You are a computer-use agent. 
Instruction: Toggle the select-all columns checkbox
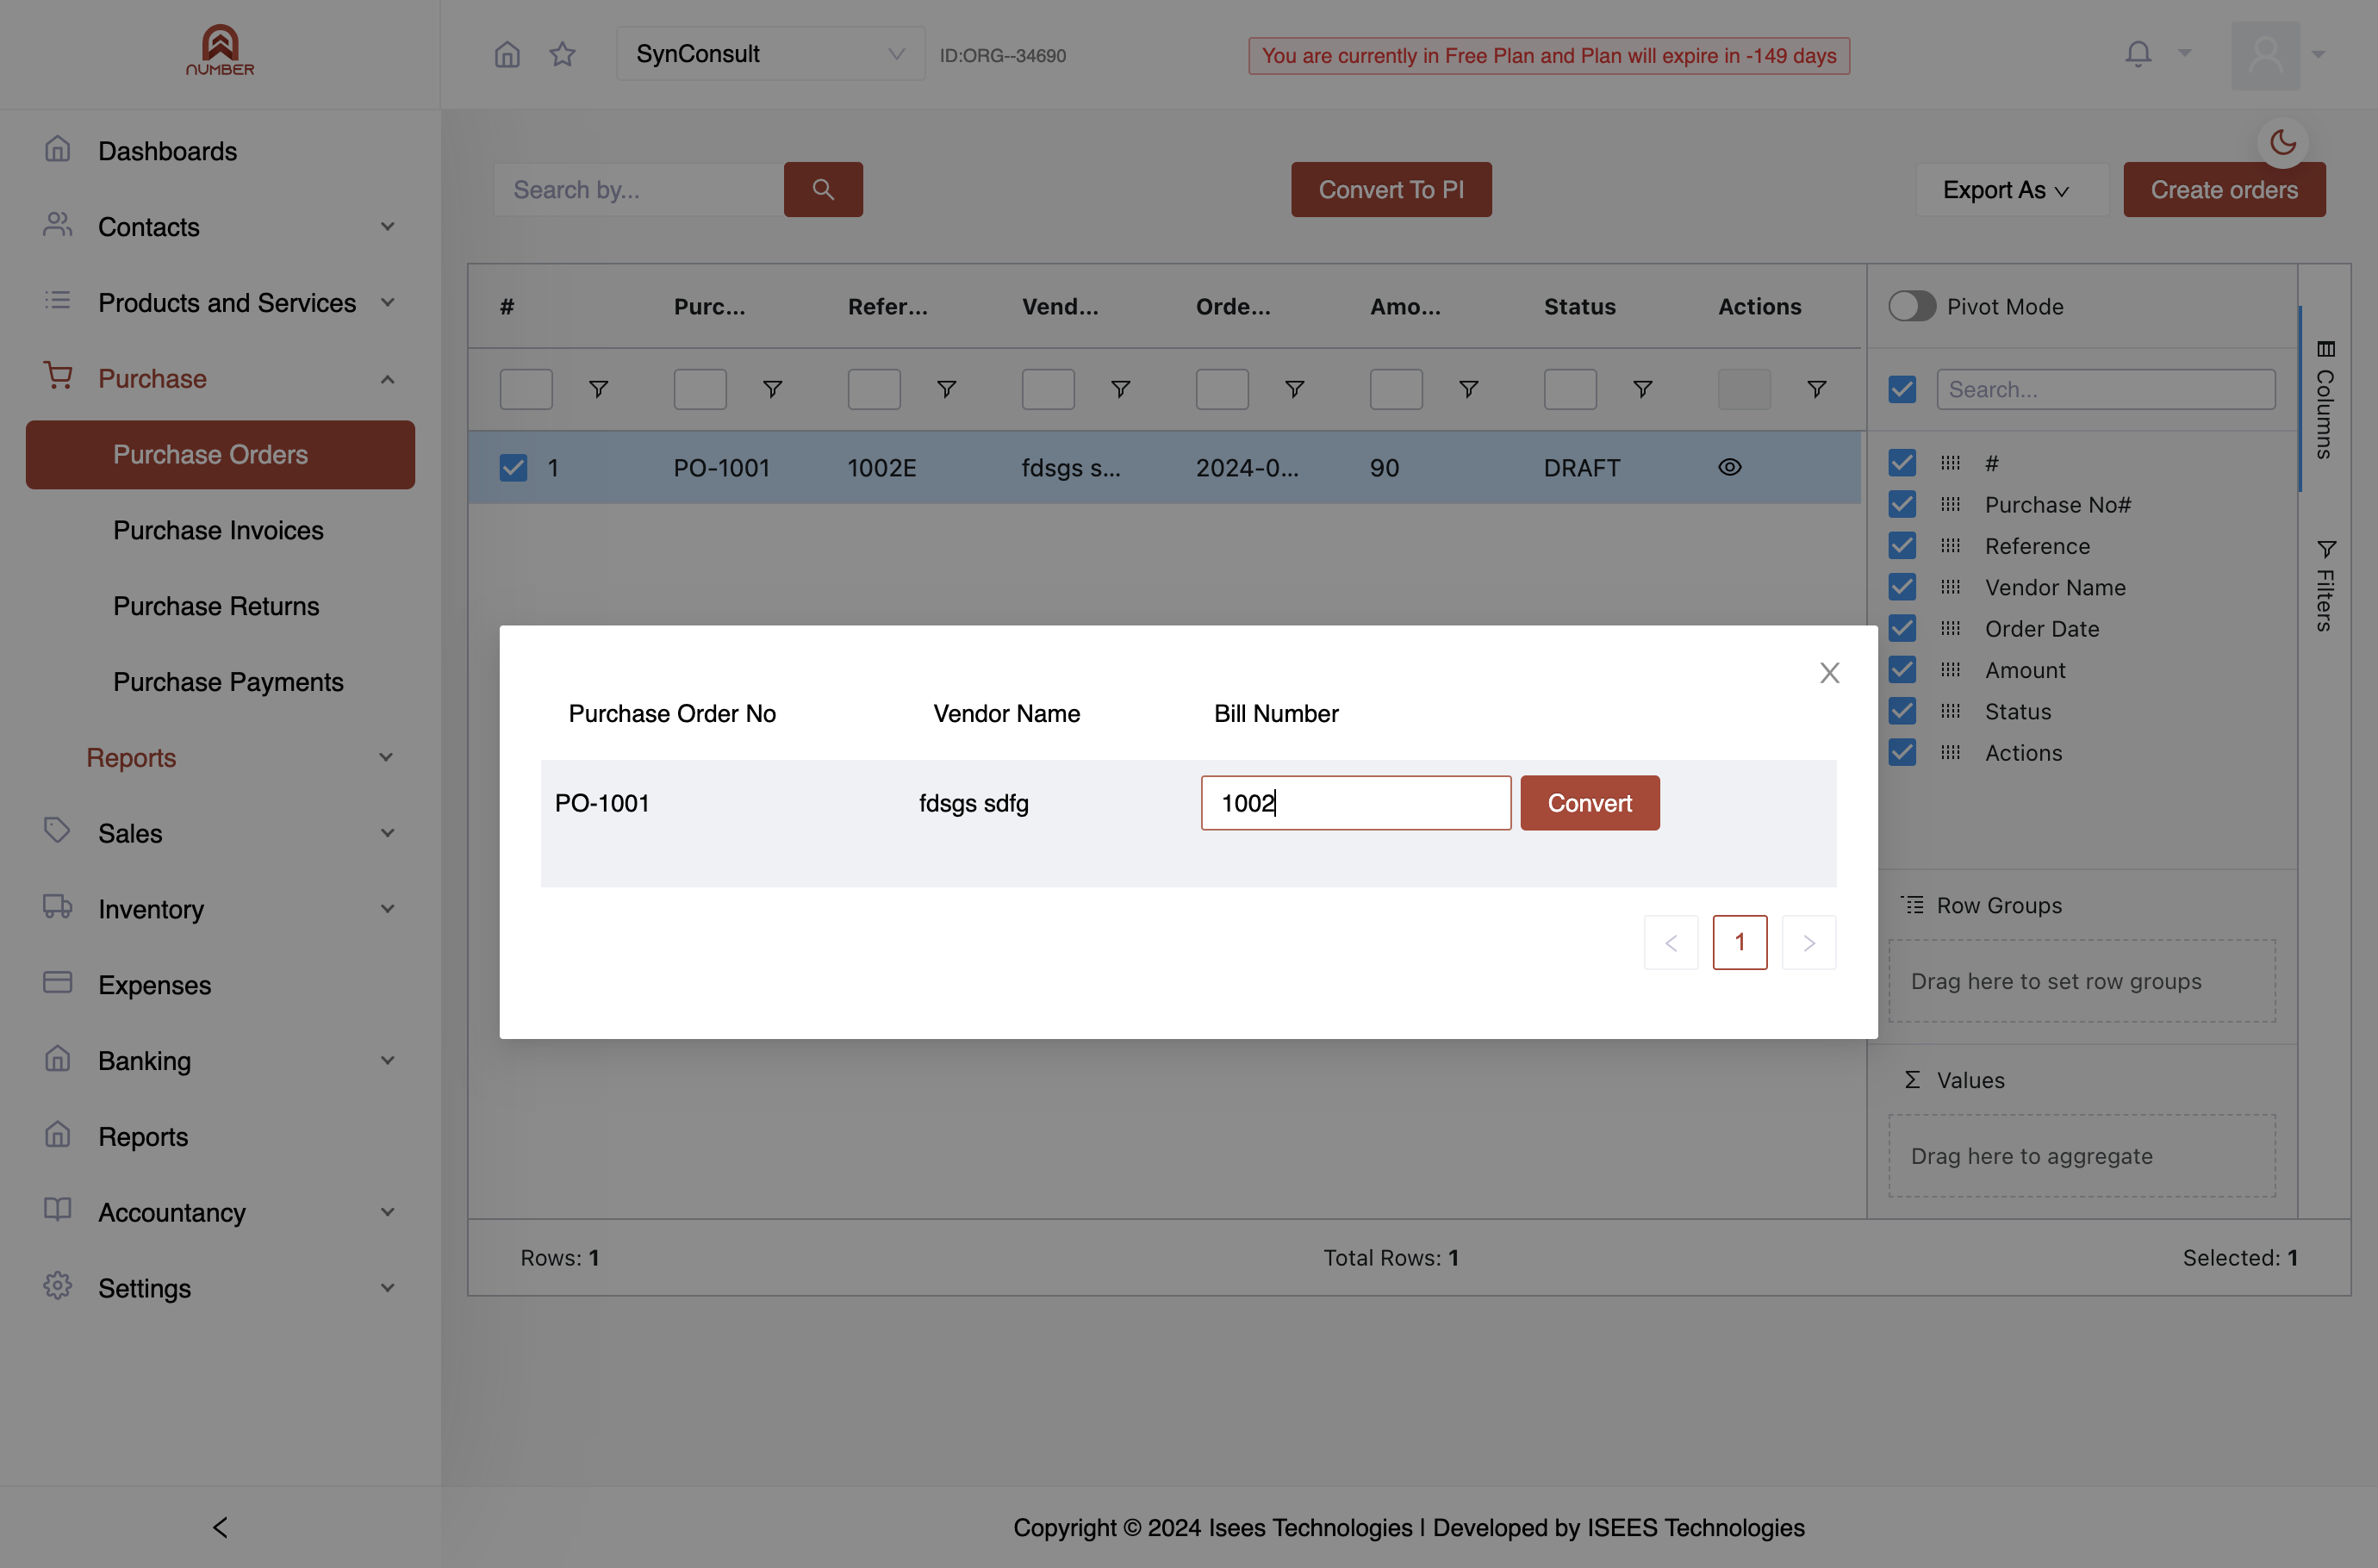point(1902,389)
